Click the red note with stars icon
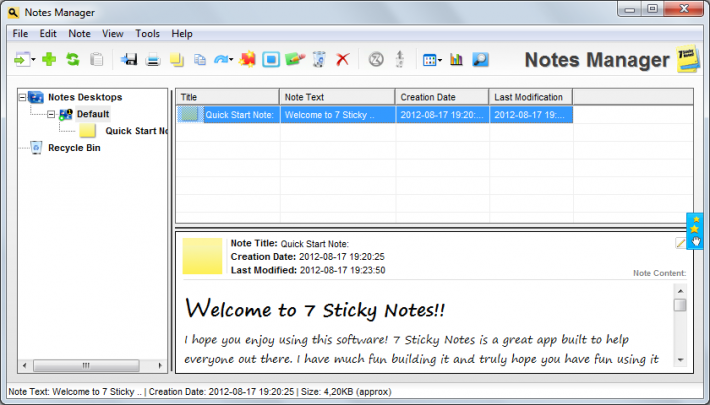 (247, 59)
